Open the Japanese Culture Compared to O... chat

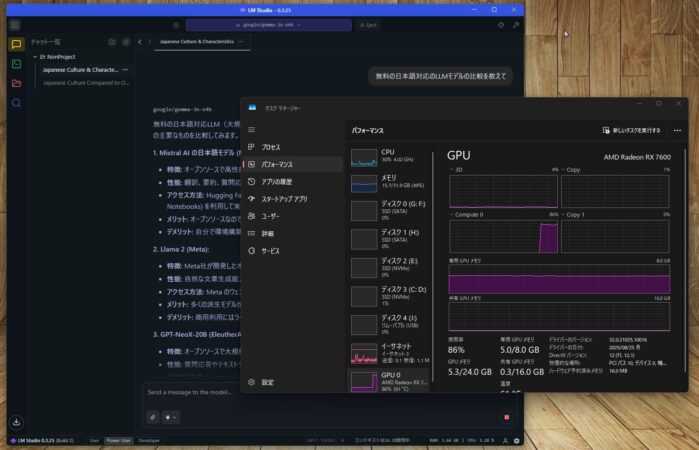click(86, 83)
